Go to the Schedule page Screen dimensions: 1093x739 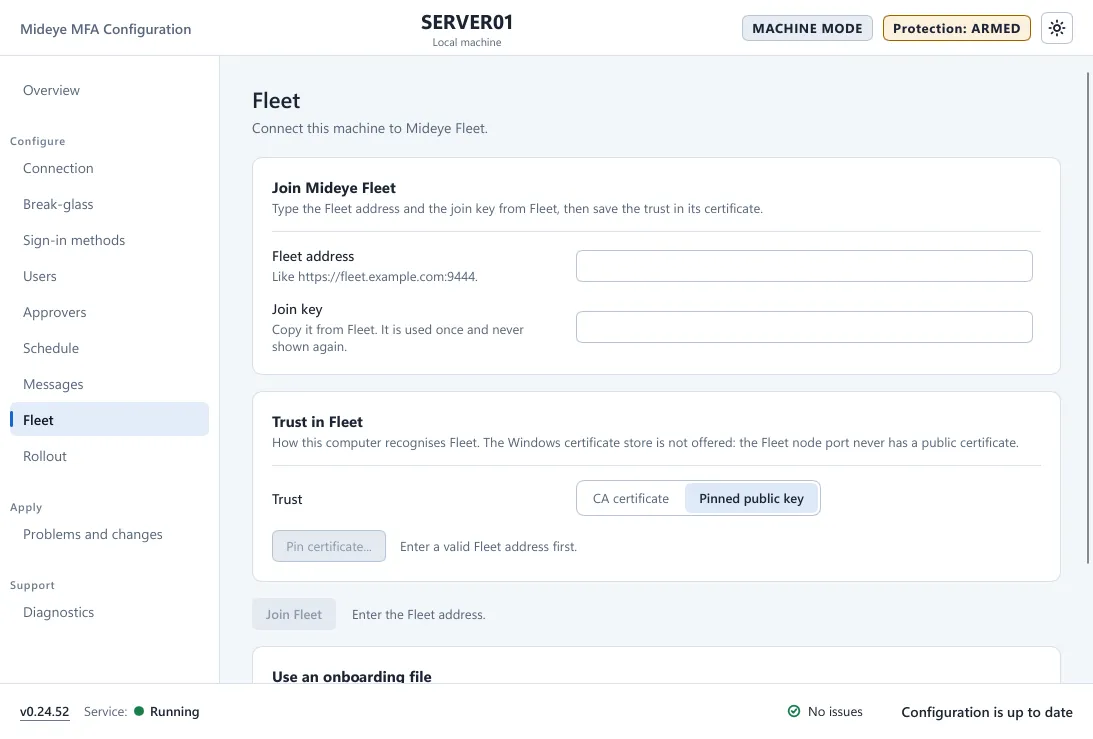point(51,348)
